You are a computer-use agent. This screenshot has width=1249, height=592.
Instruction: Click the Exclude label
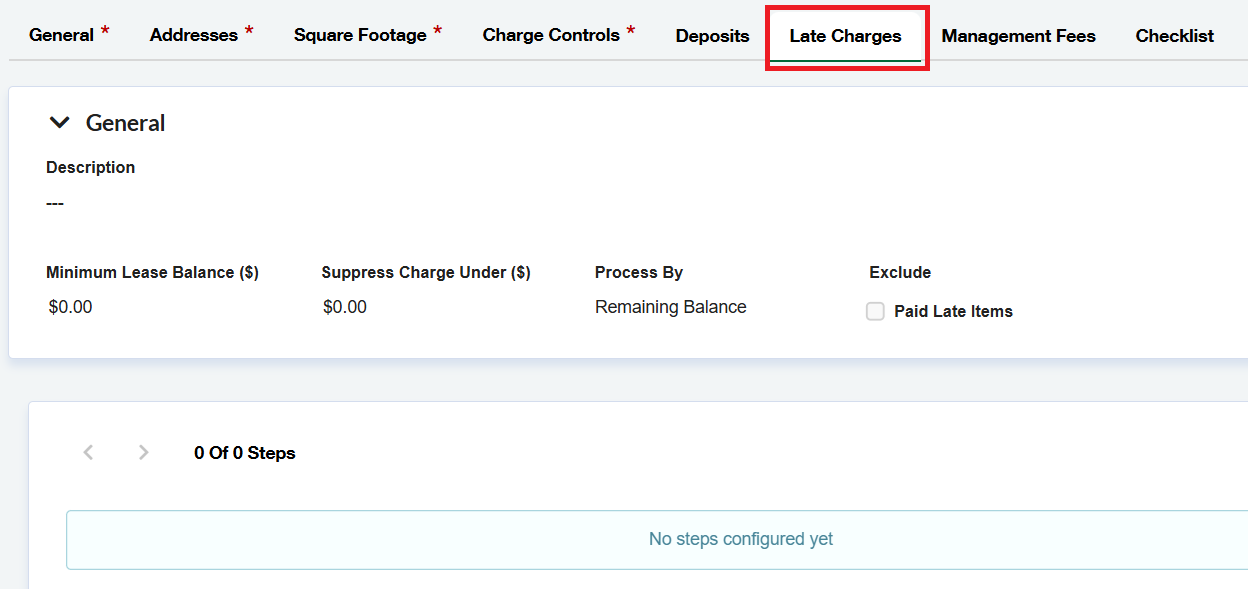pyautogui.click(x=900, y=272)
